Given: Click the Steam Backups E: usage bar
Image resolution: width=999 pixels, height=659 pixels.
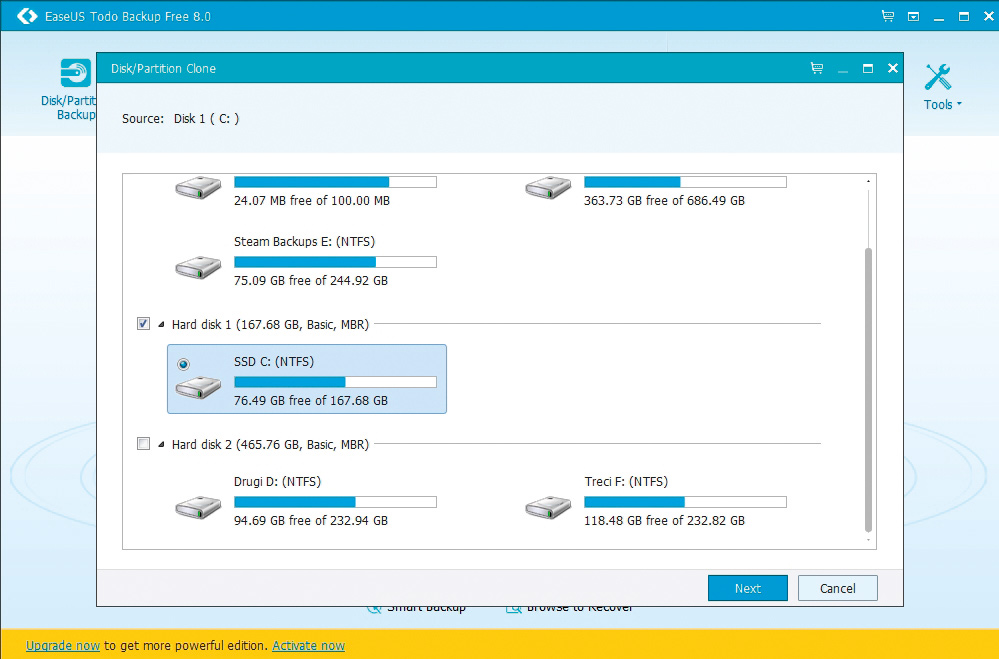Looking at the screenshot, I should [x=335, y=262].
